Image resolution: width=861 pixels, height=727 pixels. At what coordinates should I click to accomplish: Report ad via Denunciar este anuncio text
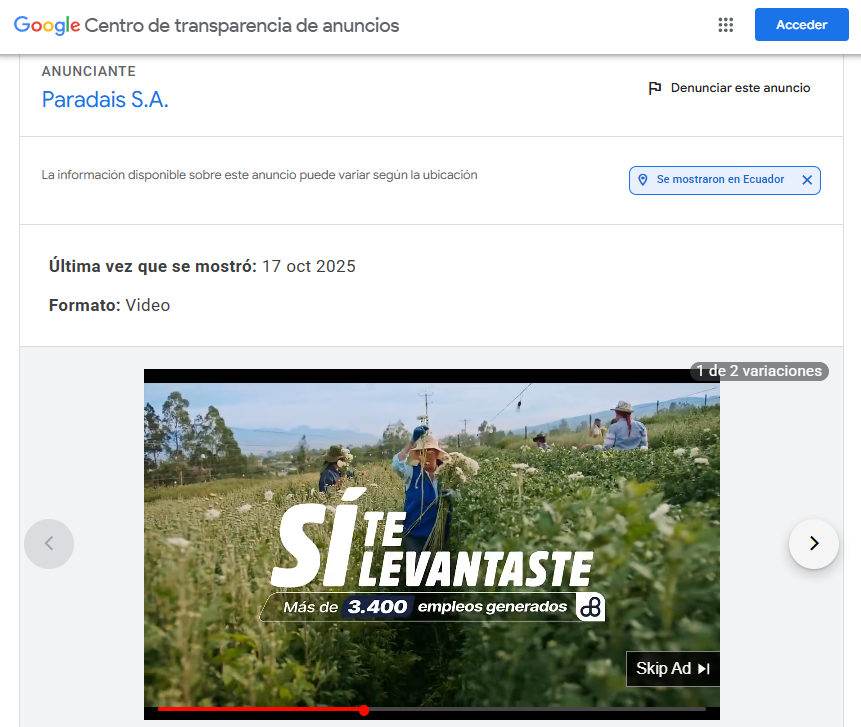pyautogui.click(x=740, y=88)
